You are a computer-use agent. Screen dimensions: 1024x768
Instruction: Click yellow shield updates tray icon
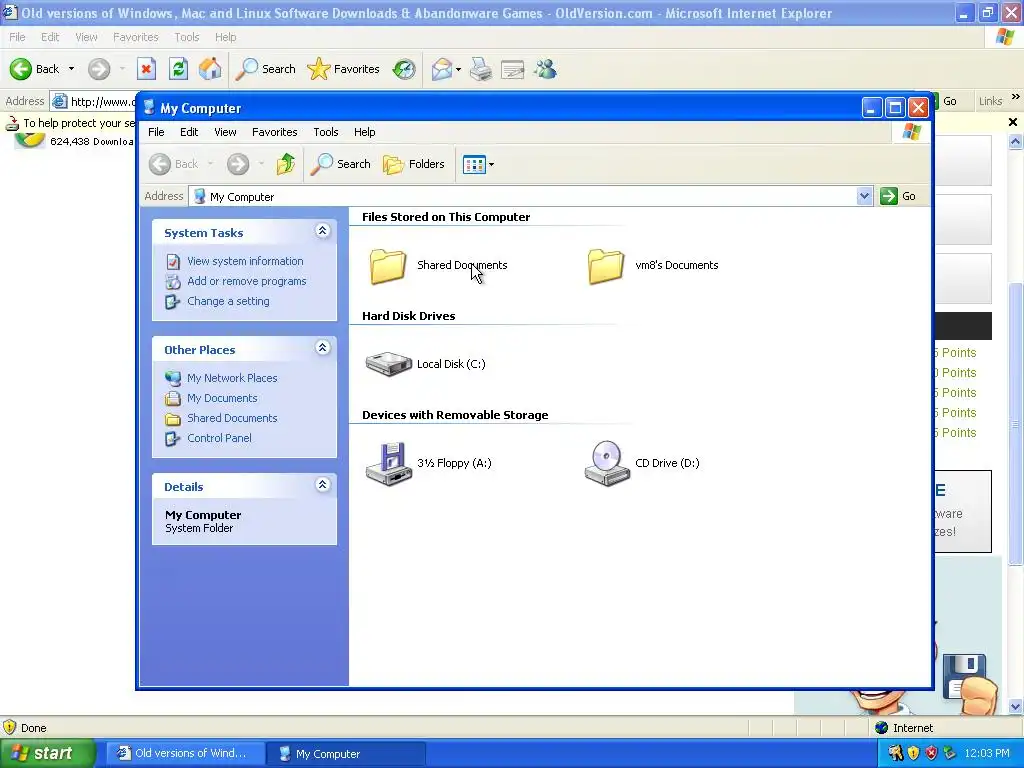pyautogui.click(x=914, y=754)
